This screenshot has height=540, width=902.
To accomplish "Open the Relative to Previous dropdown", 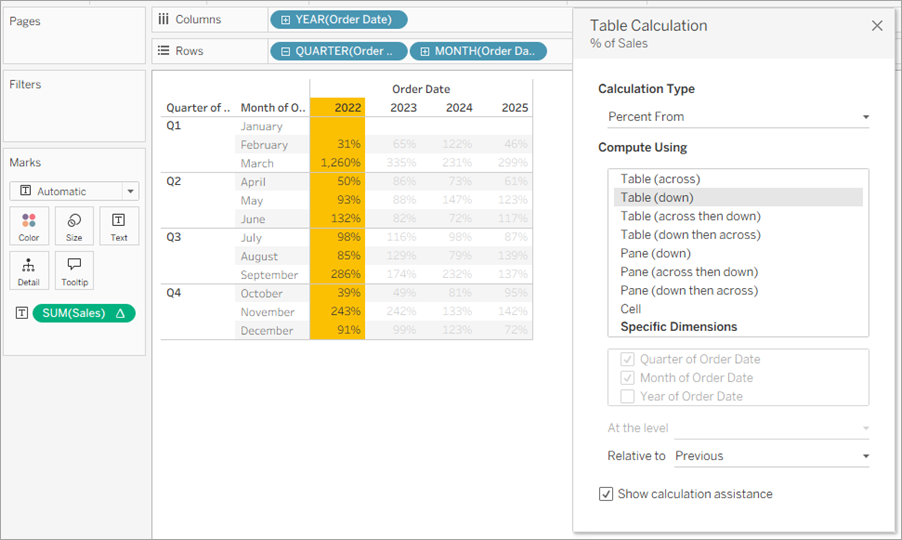I will [x=772, y=456].
